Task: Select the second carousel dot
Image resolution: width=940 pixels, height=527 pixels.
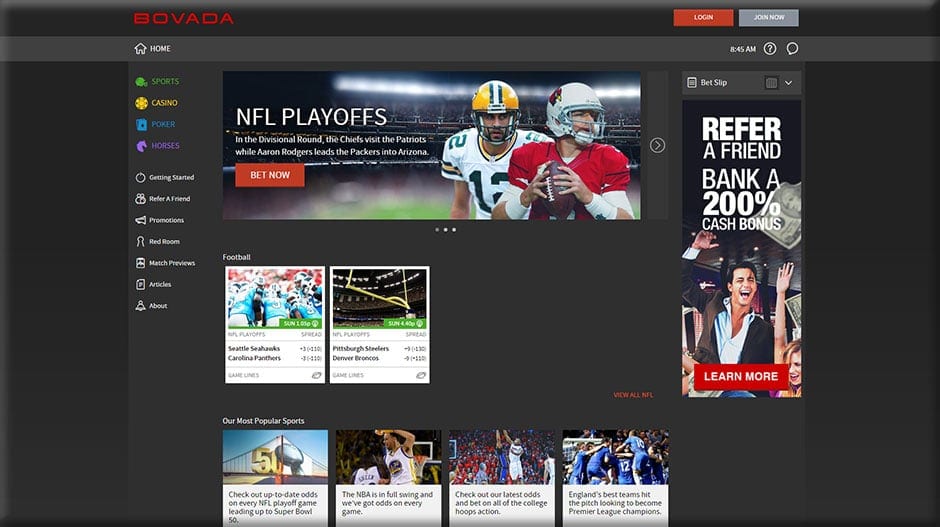Action: point(445,230)
